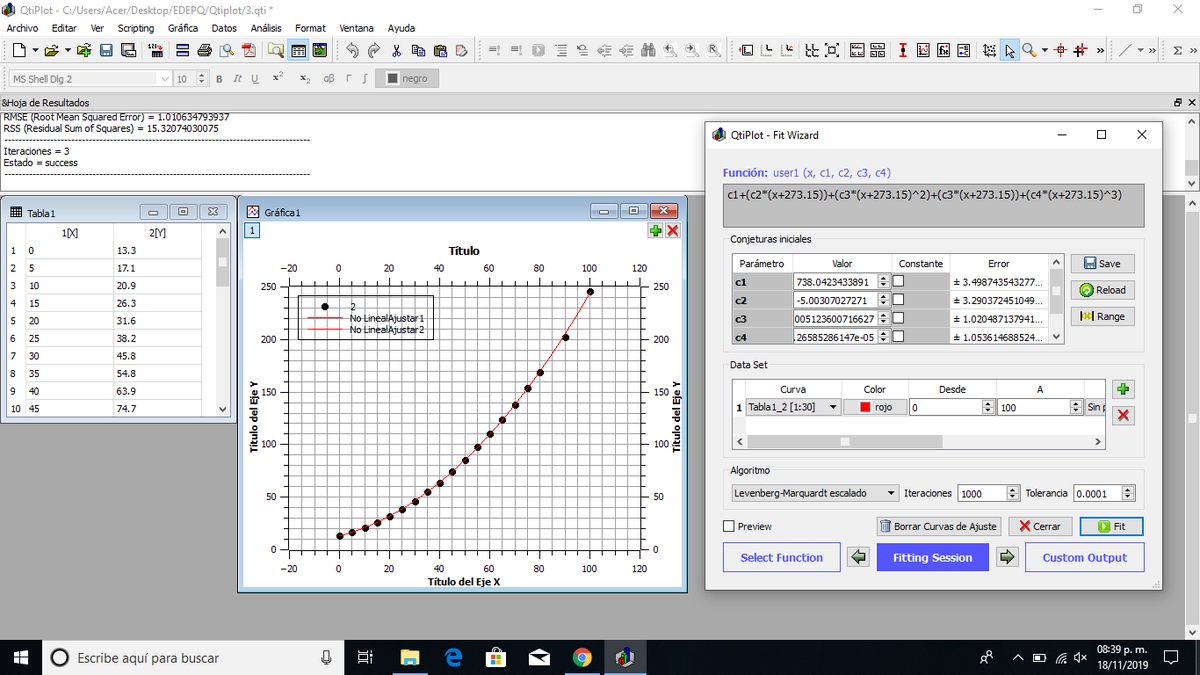The height and width of the screenshot is (675, 1200).
Task: Open the Ventana menu
Action: point(357,28)
